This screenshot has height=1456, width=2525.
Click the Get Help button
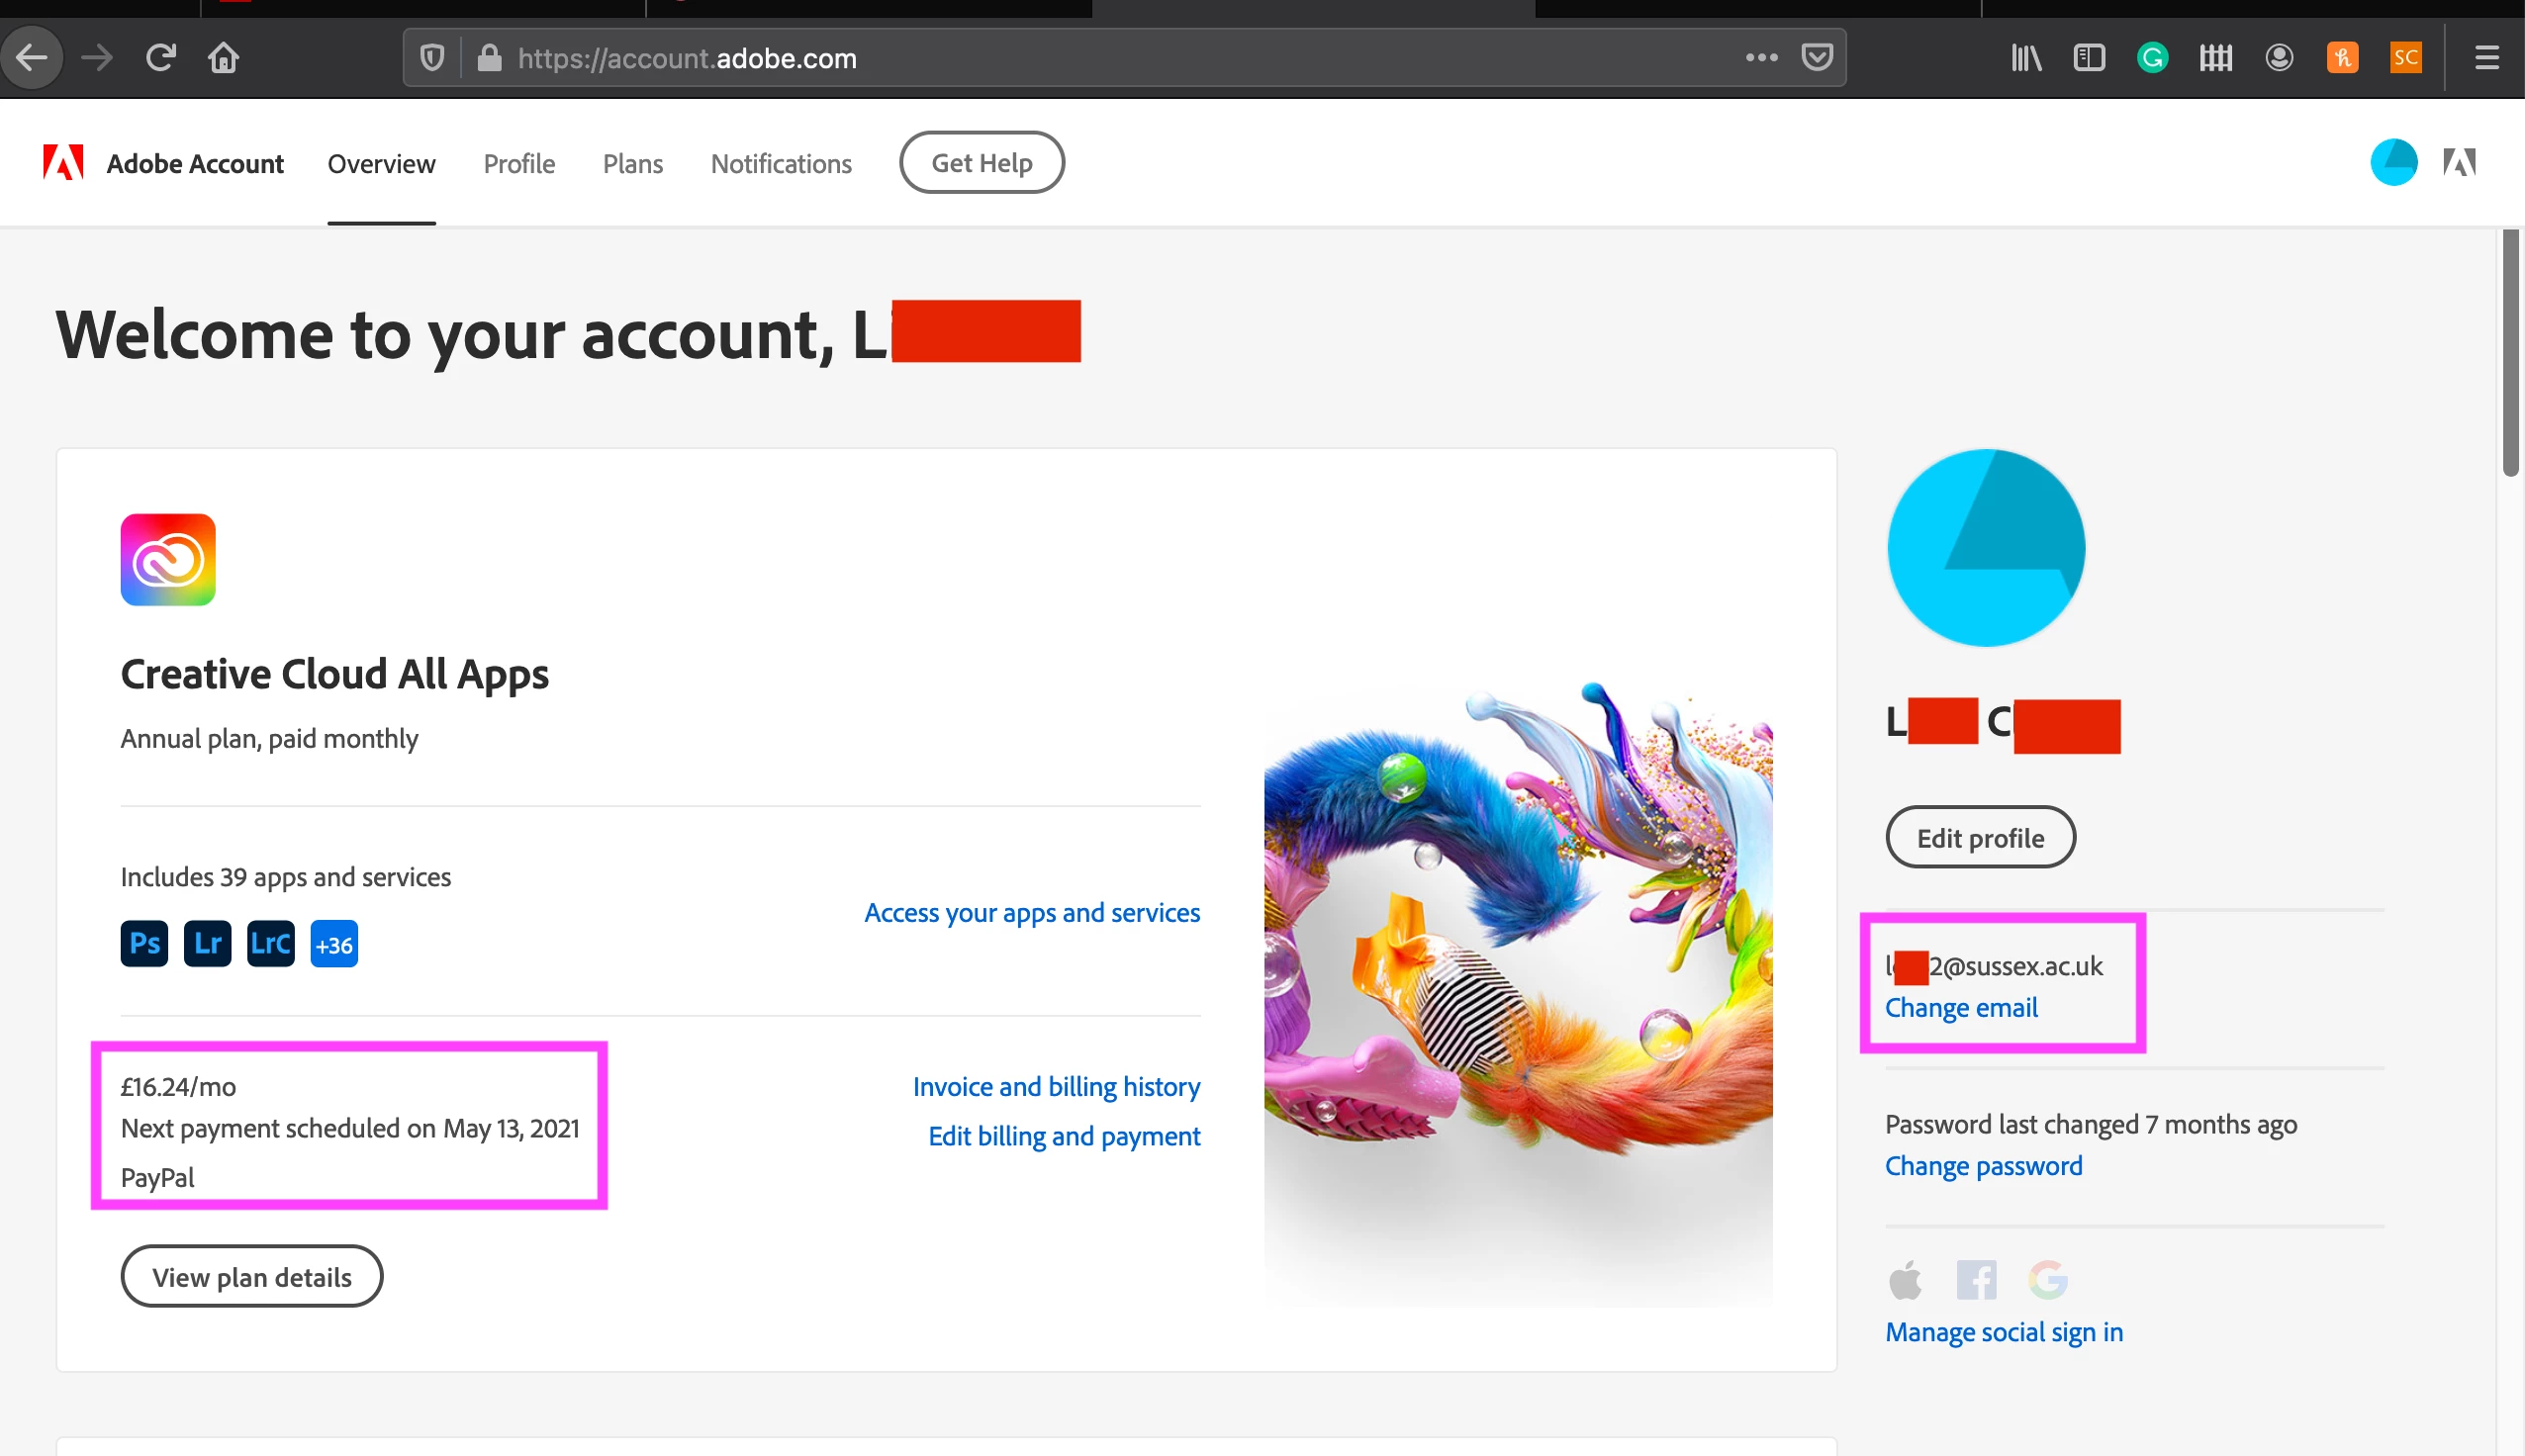(981, 162)
